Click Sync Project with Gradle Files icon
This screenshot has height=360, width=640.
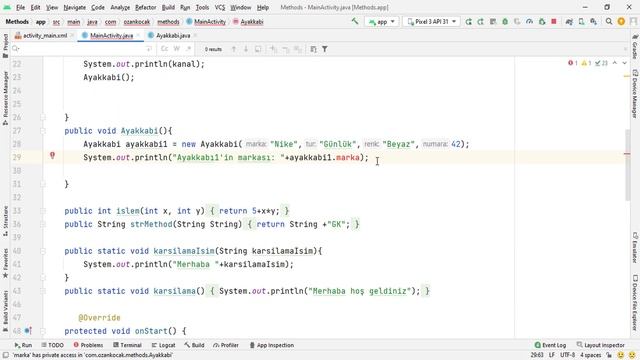pos(569,22)
